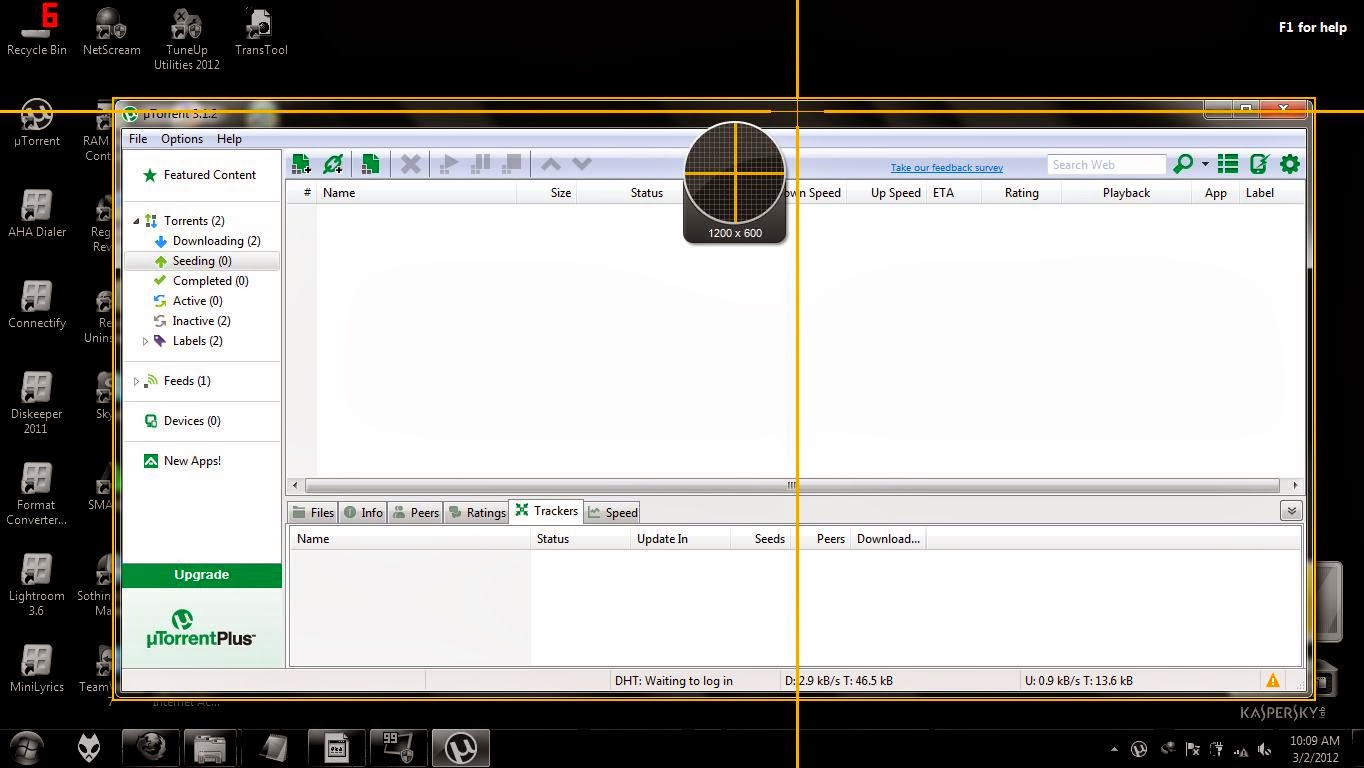Sort torrents by Up Speed column
This screenshot has width=1364, height=768.
pos(886,193)
